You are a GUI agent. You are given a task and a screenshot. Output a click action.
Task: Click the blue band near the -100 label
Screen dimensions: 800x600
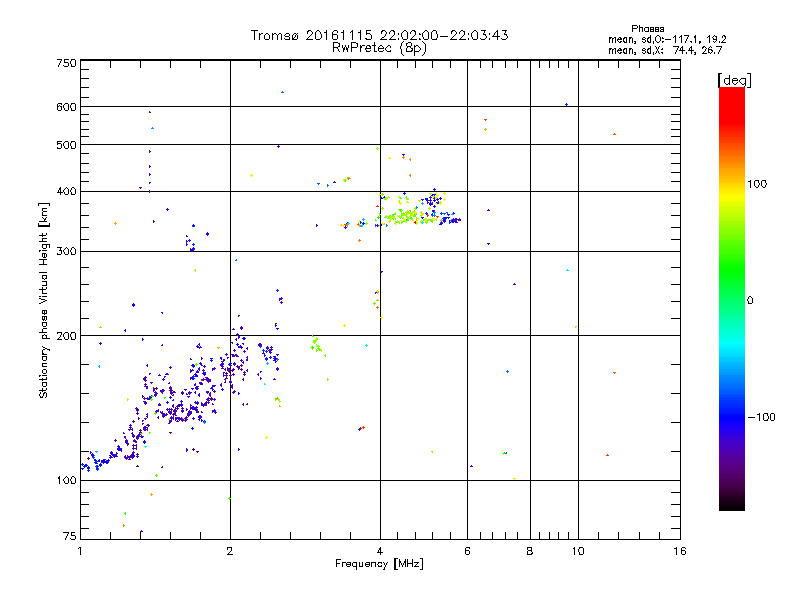coord(732,416)
